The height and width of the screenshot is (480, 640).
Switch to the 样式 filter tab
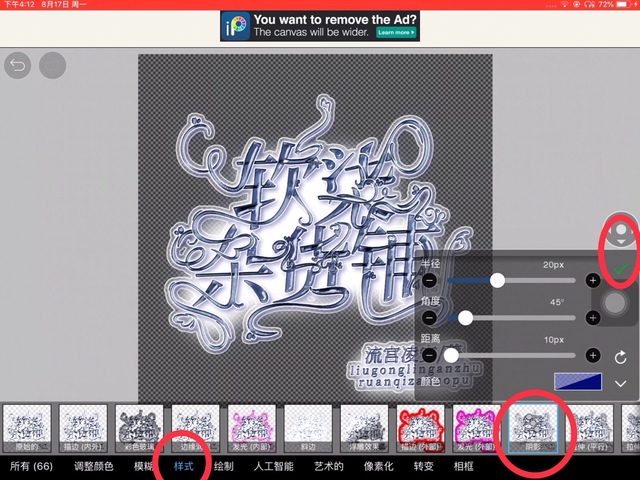184,466
